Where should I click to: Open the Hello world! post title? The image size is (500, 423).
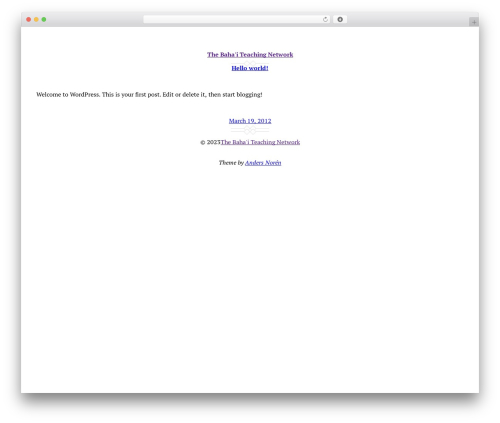coord(250,68)
